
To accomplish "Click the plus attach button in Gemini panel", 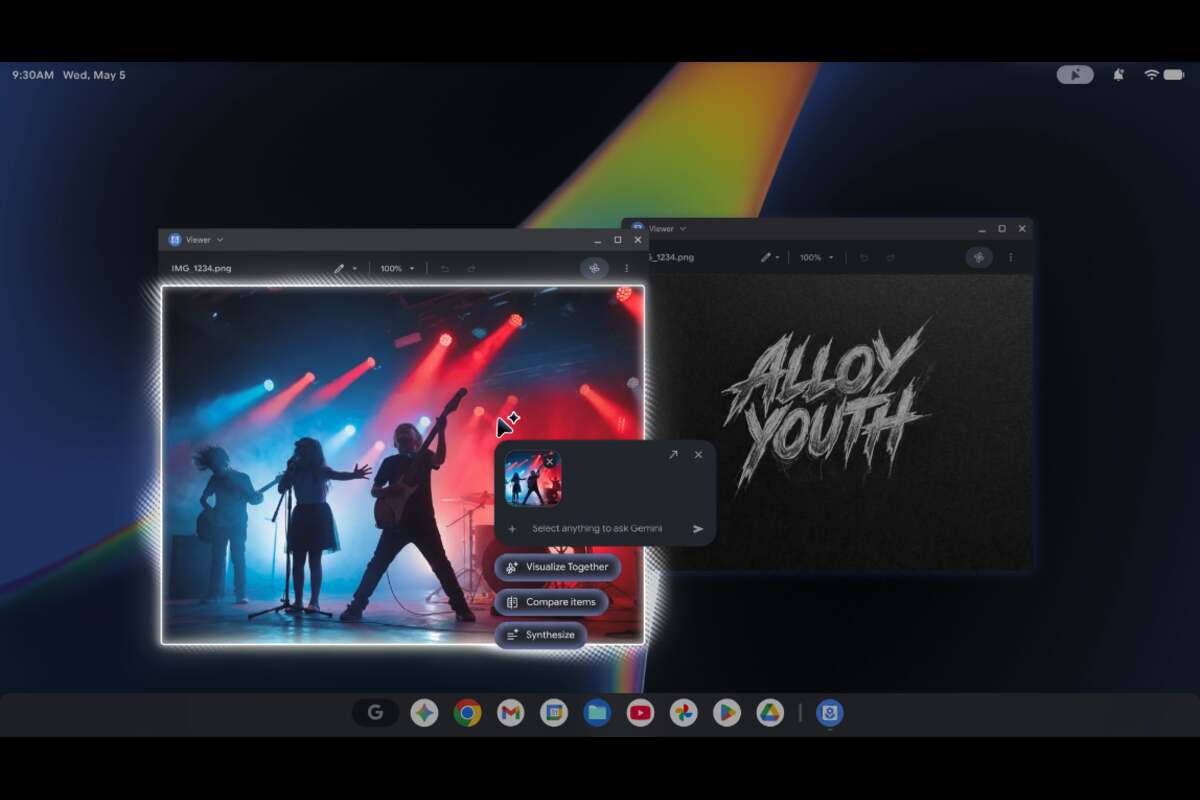I will [512, 529].
